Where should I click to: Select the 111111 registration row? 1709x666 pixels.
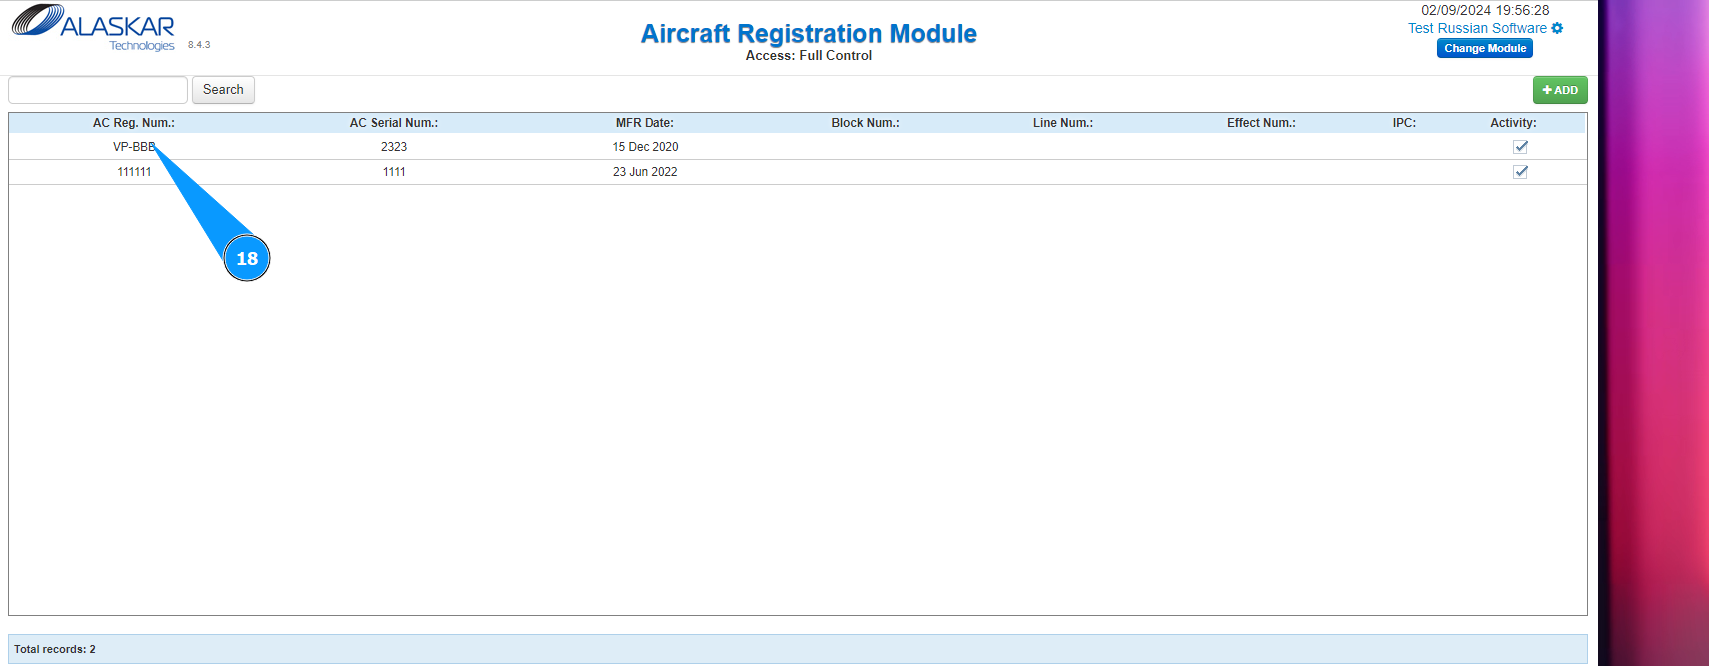pos(134,172)
